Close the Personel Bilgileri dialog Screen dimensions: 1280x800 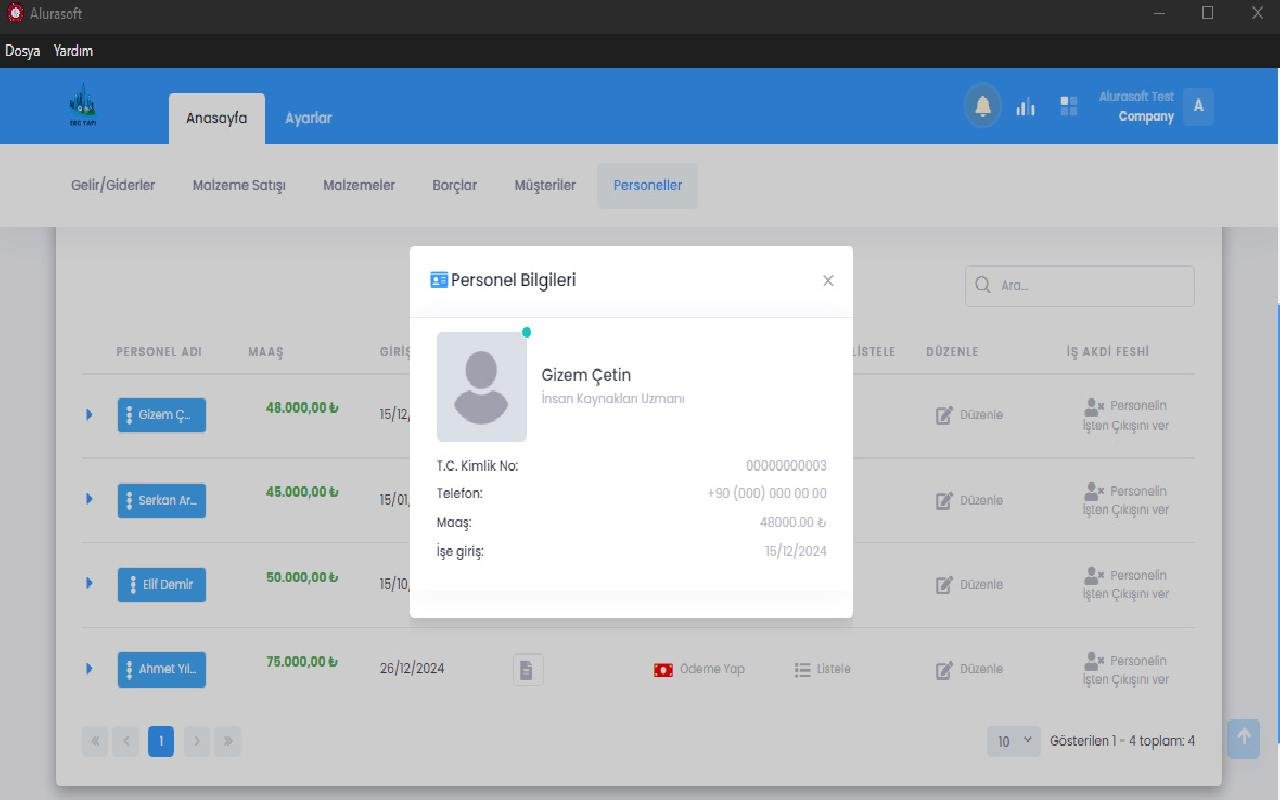(x=828, y=281)
